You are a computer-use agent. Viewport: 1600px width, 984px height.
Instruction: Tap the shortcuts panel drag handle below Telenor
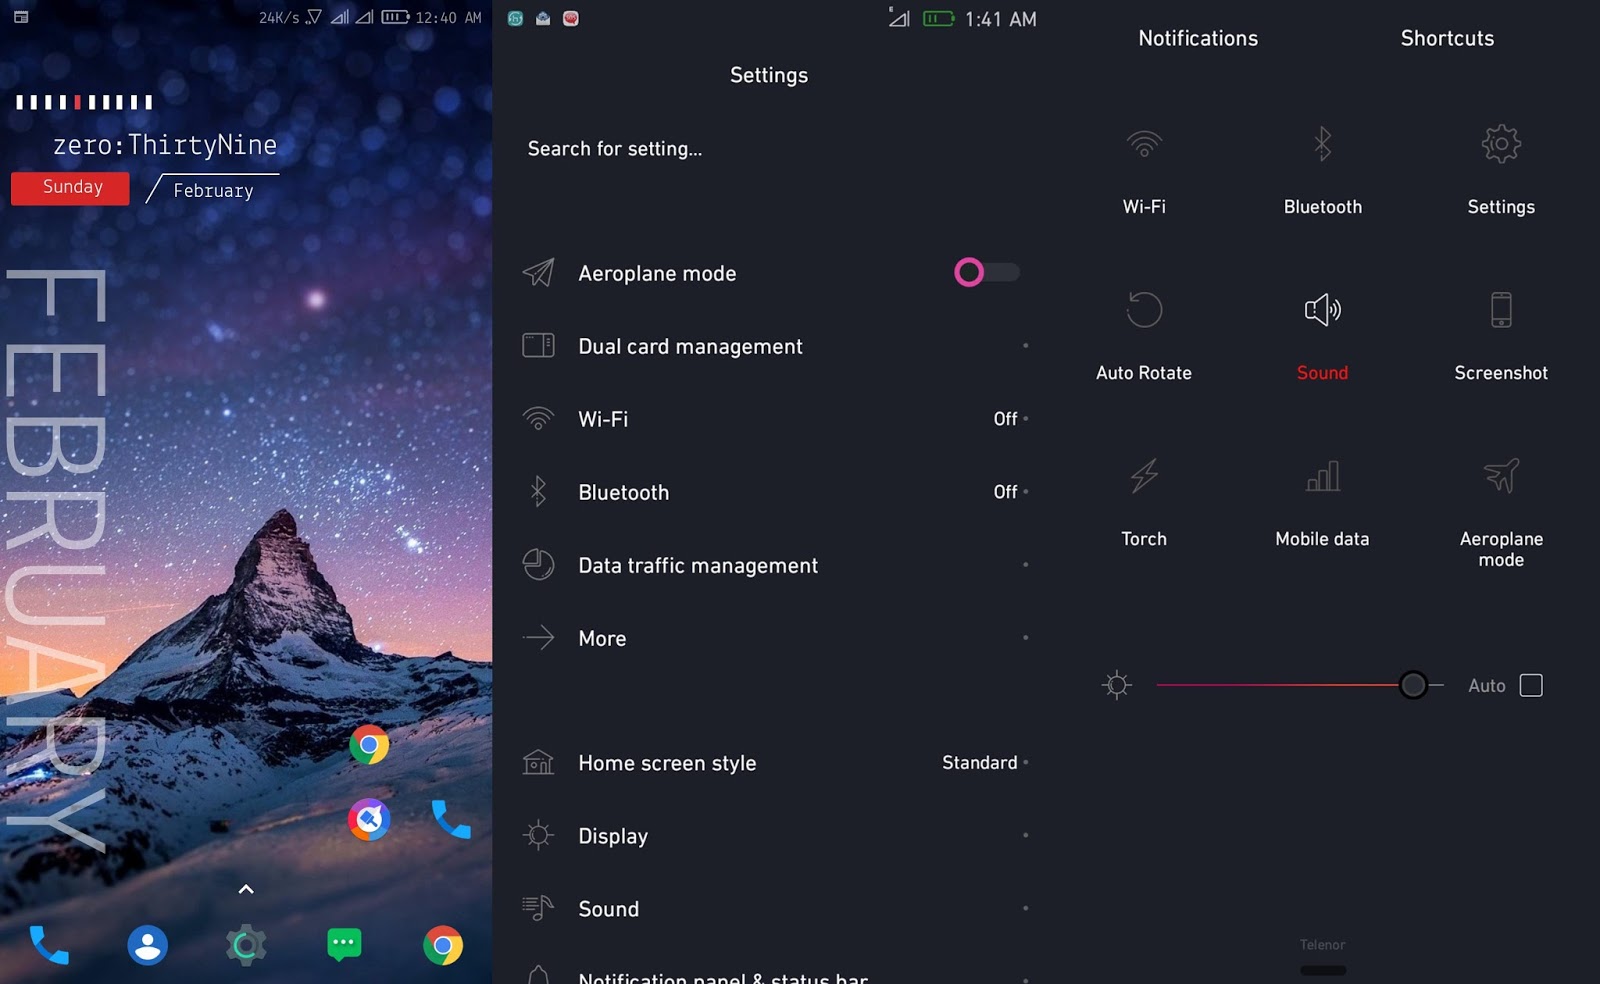[1322, 970]
